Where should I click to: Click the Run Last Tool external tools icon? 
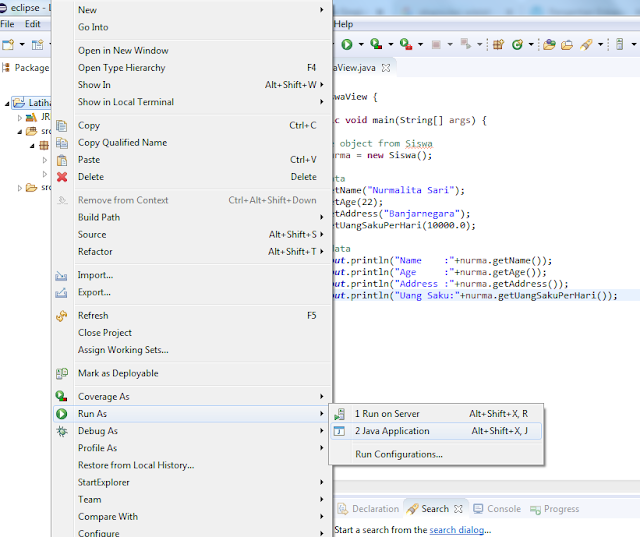pyautogui.click(x=406, y=44)
